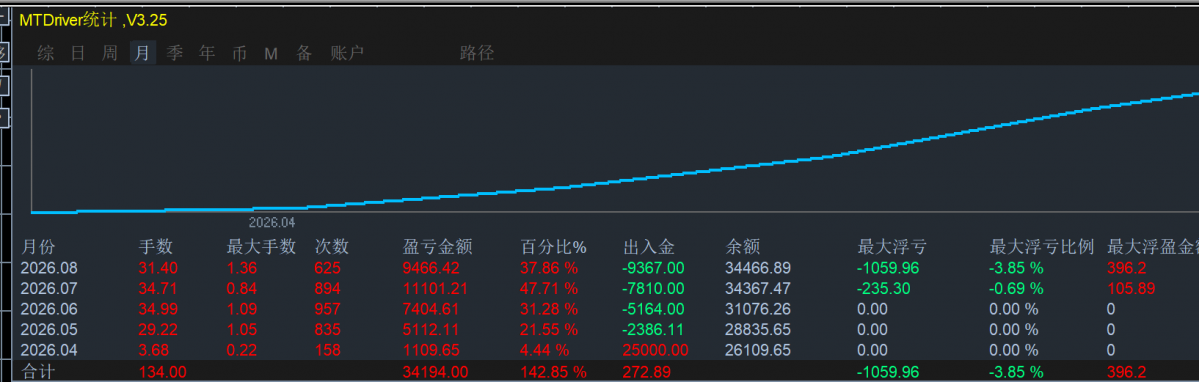Click balance value 34367.47
The height and width of the screenshot is (382, 1199).
click(x=758, y=288)
